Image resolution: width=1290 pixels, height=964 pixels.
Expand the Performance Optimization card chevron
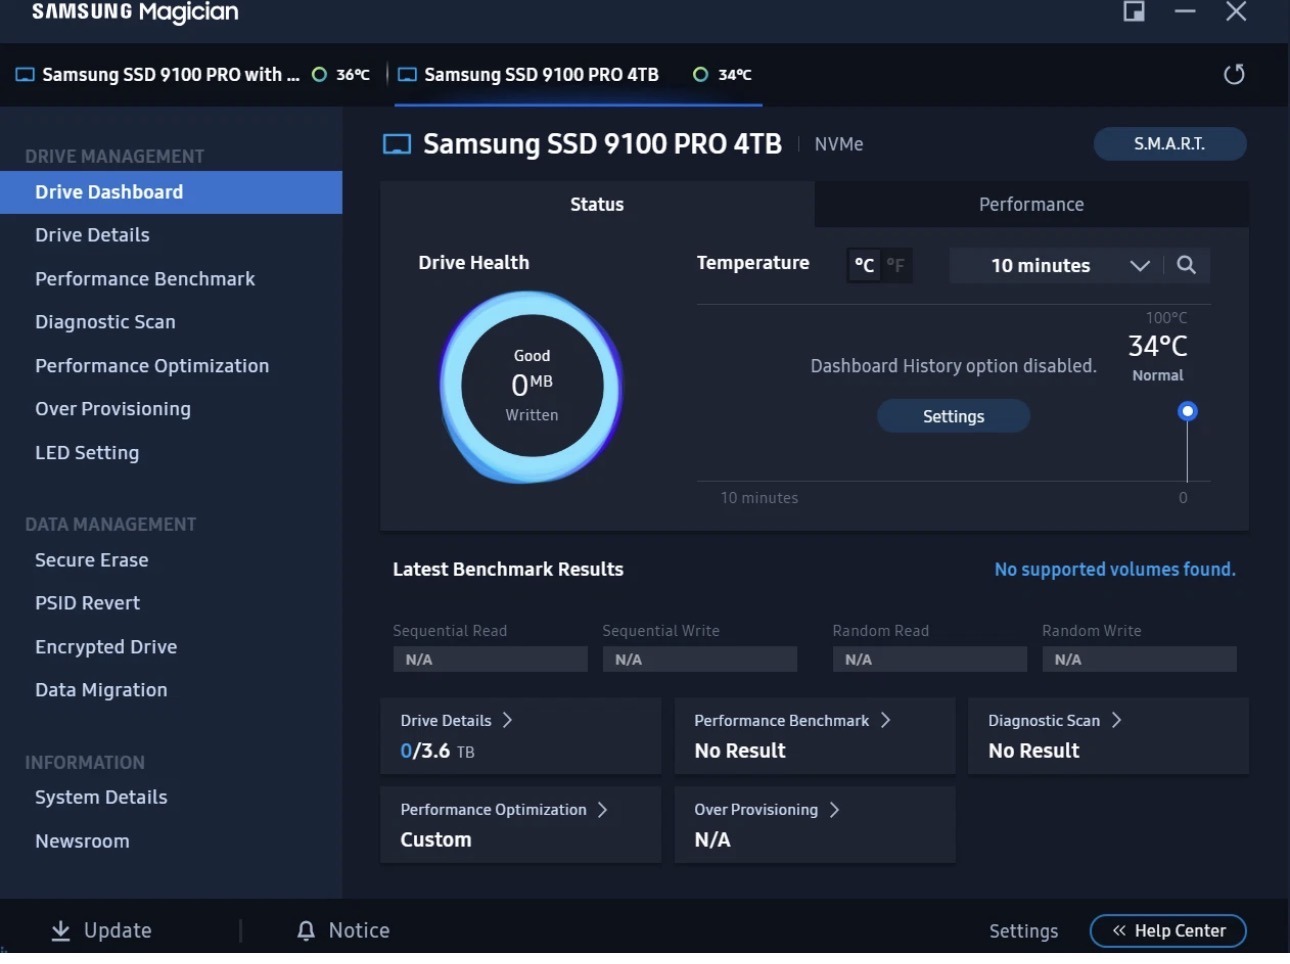(602, 810)
